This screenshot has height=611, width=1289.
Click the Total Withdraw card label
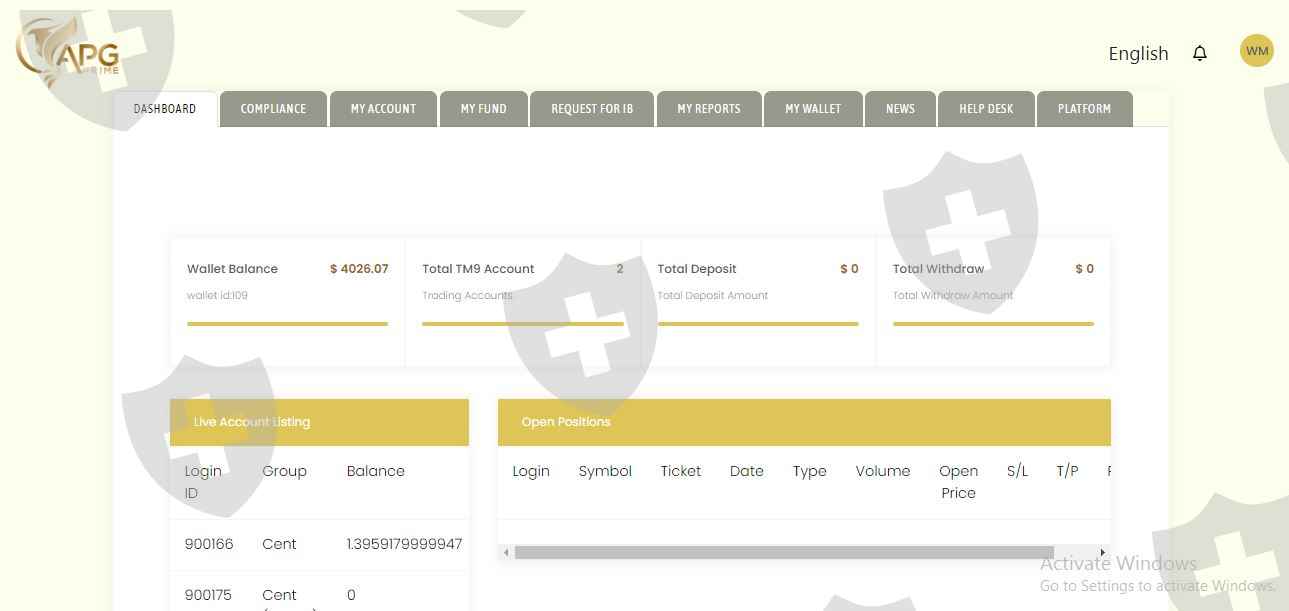click(x=938, y=269)
